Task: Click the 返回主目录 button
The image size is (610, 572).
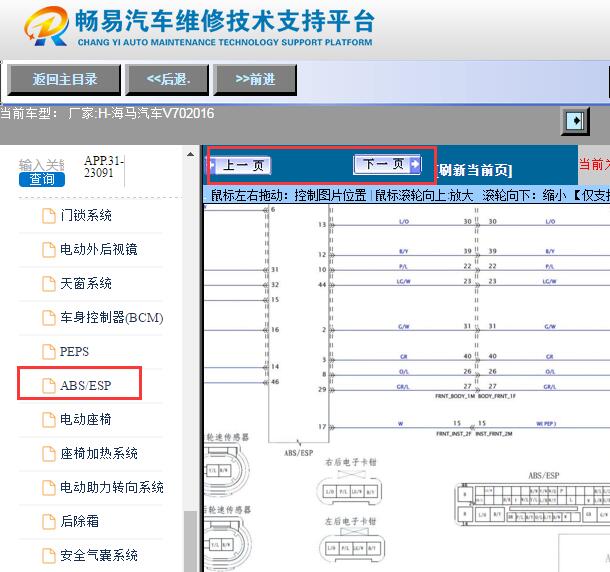Action: point(64,80)
